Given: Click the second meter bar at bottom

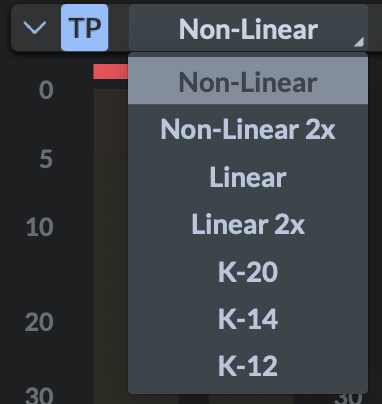Looking at the screenshot, I should [251, 399].
